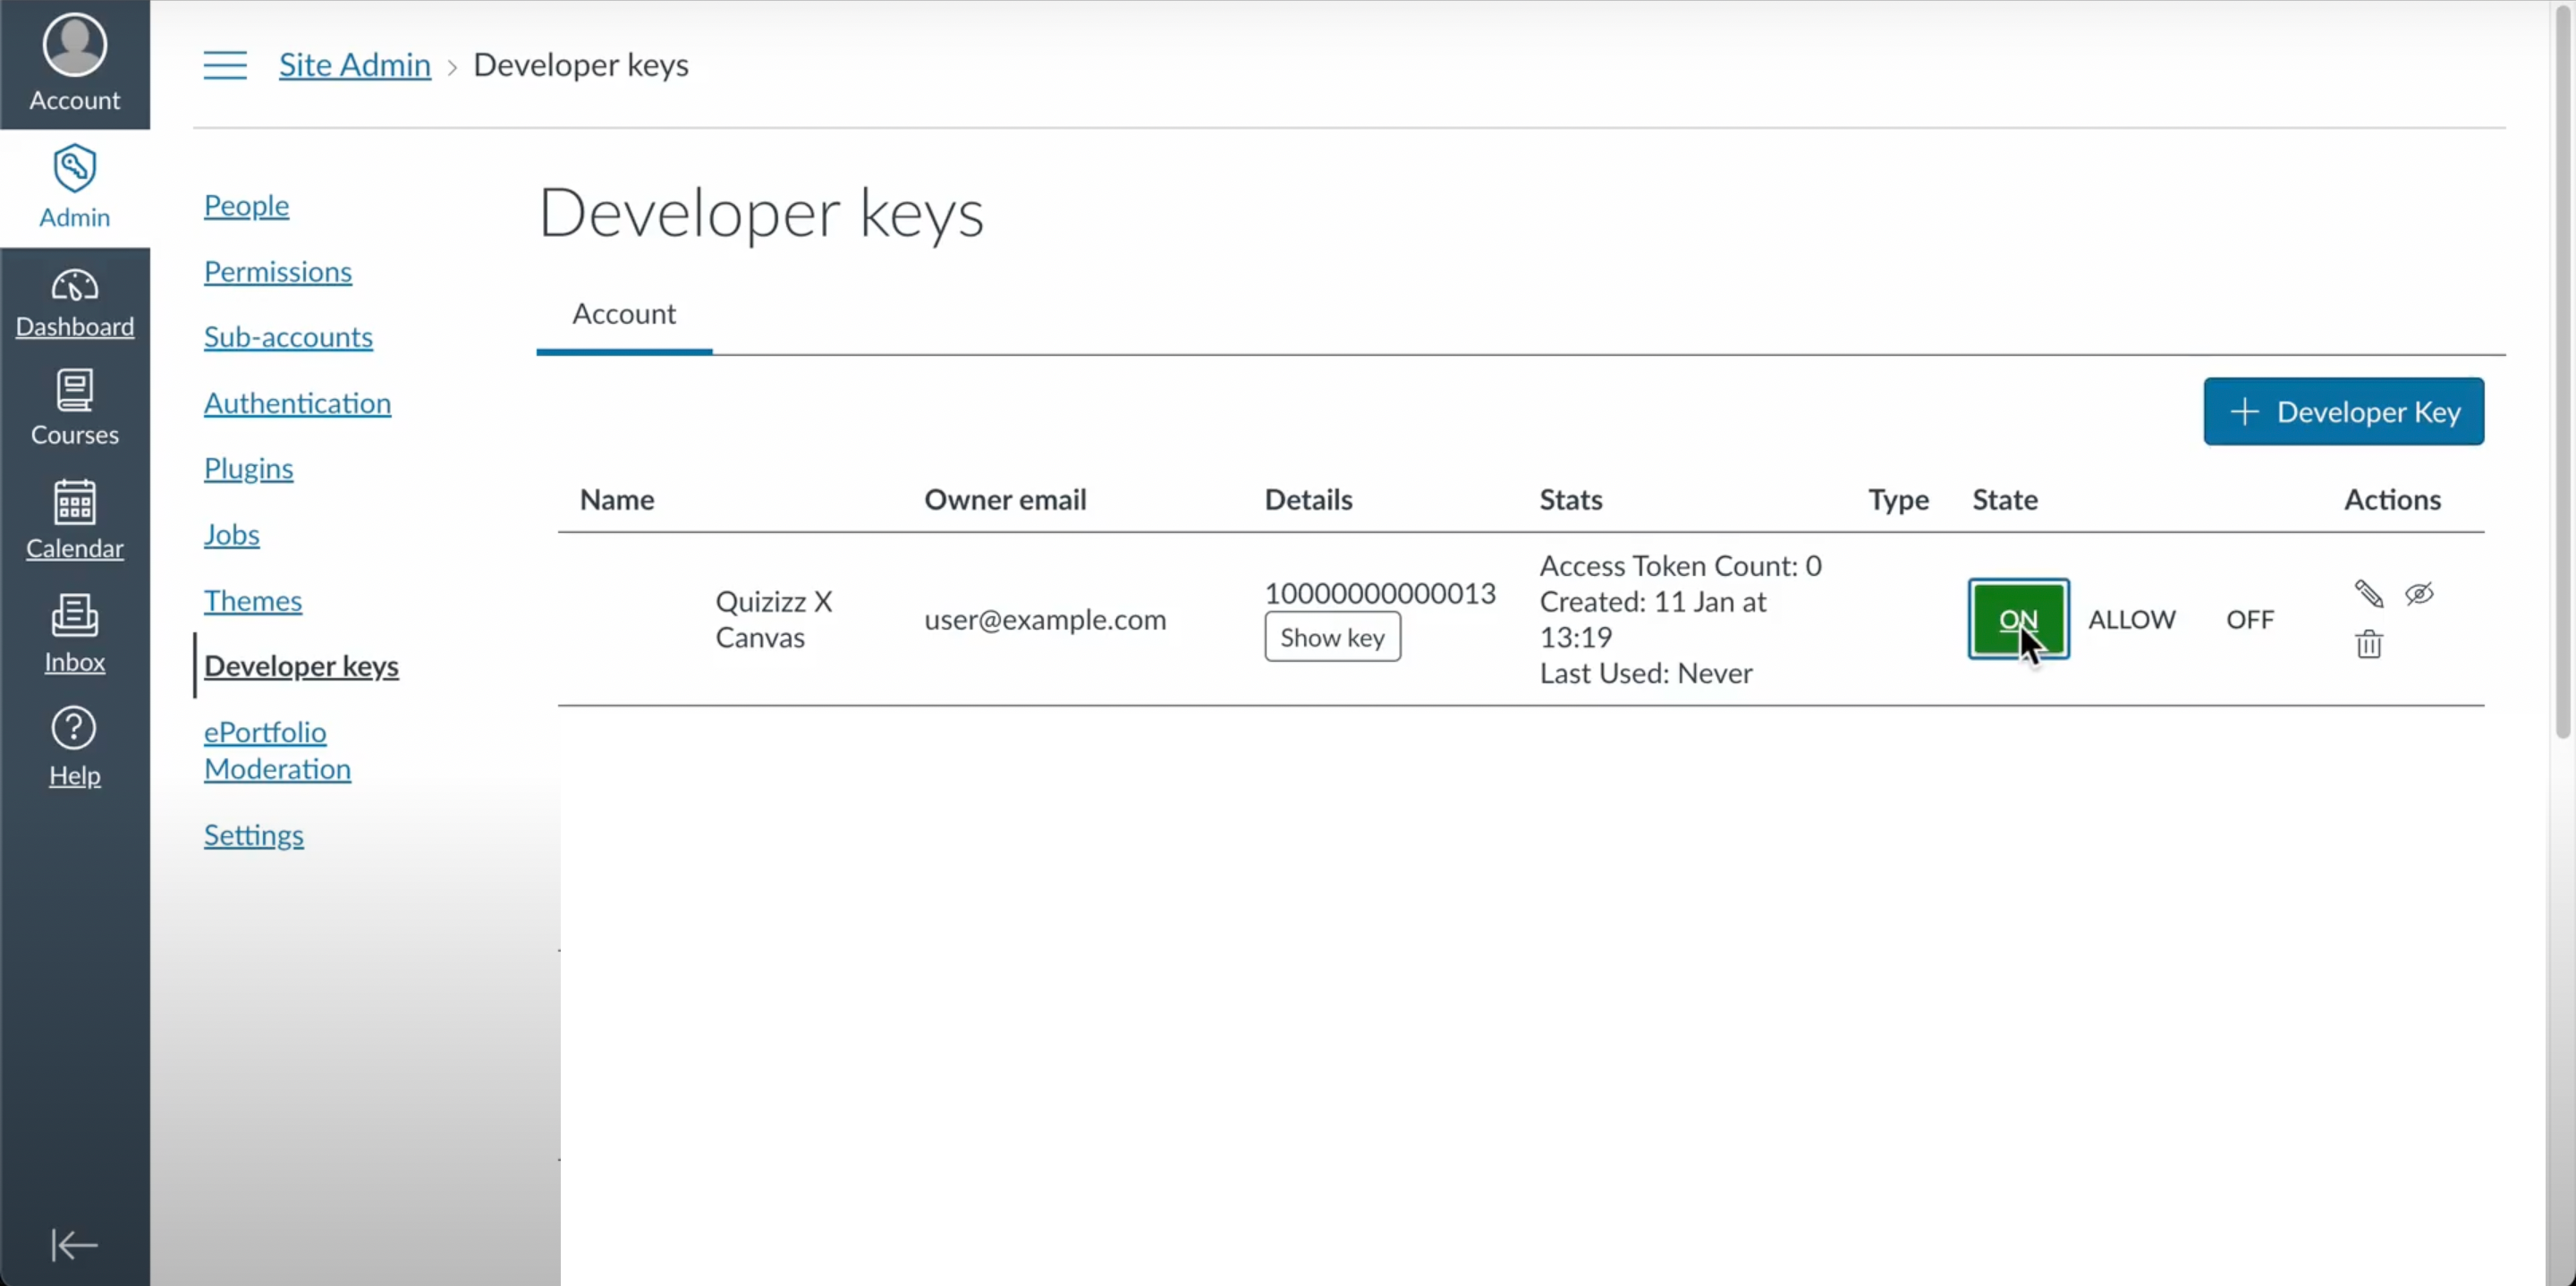This screenshot has height=1286, width=2576.
Task: Open the Account profile icon
Action: (x=74, y=45)
